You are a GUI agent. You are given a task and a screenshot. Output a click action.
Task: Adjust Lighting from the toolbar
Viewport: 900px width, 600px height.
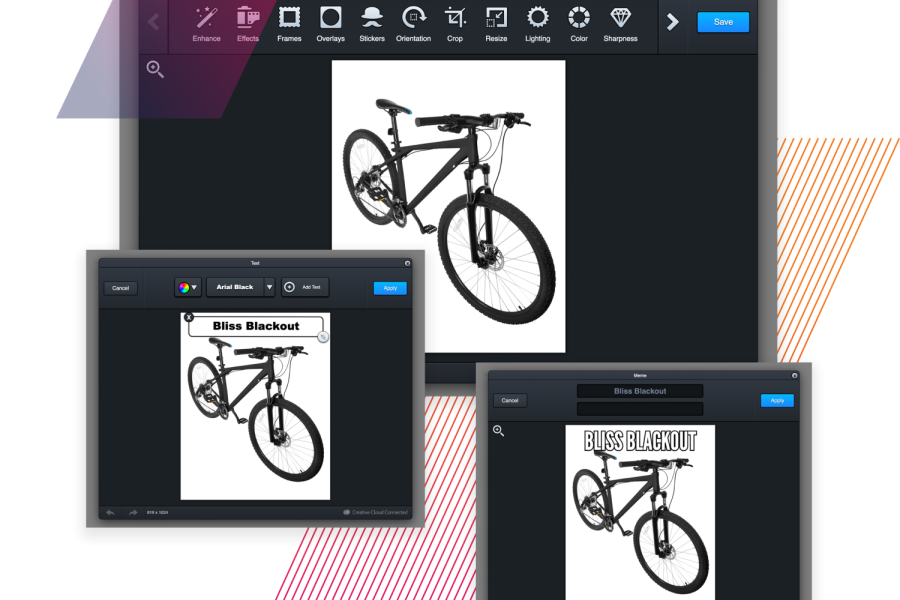click(538, 24)
